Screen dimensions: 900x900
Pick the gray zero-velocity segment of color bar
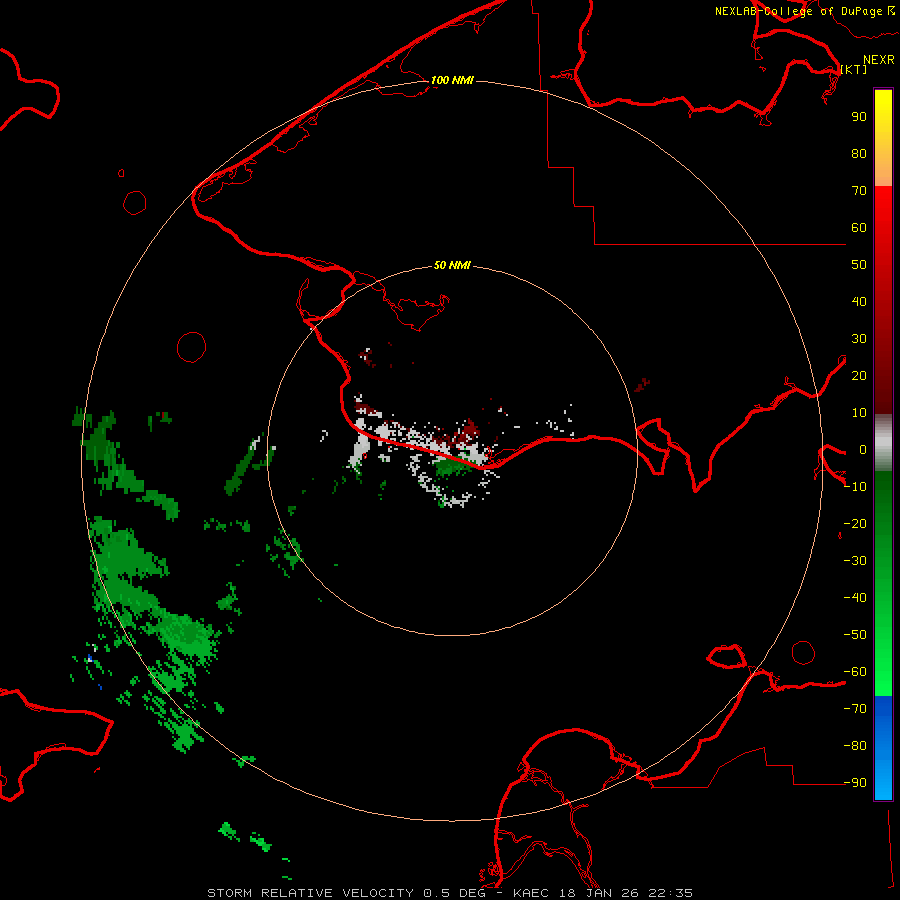[x=883, y=443]
